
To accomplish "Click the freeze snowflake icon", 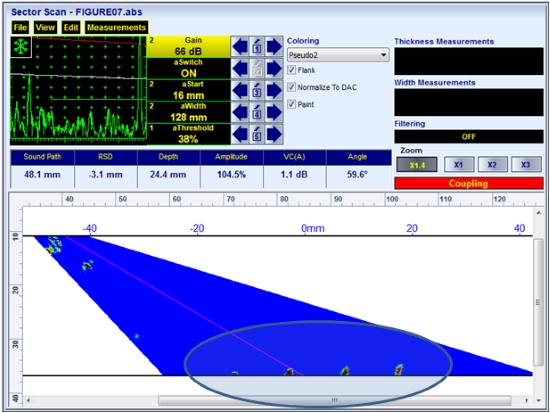I will click(x=21, y=47).
